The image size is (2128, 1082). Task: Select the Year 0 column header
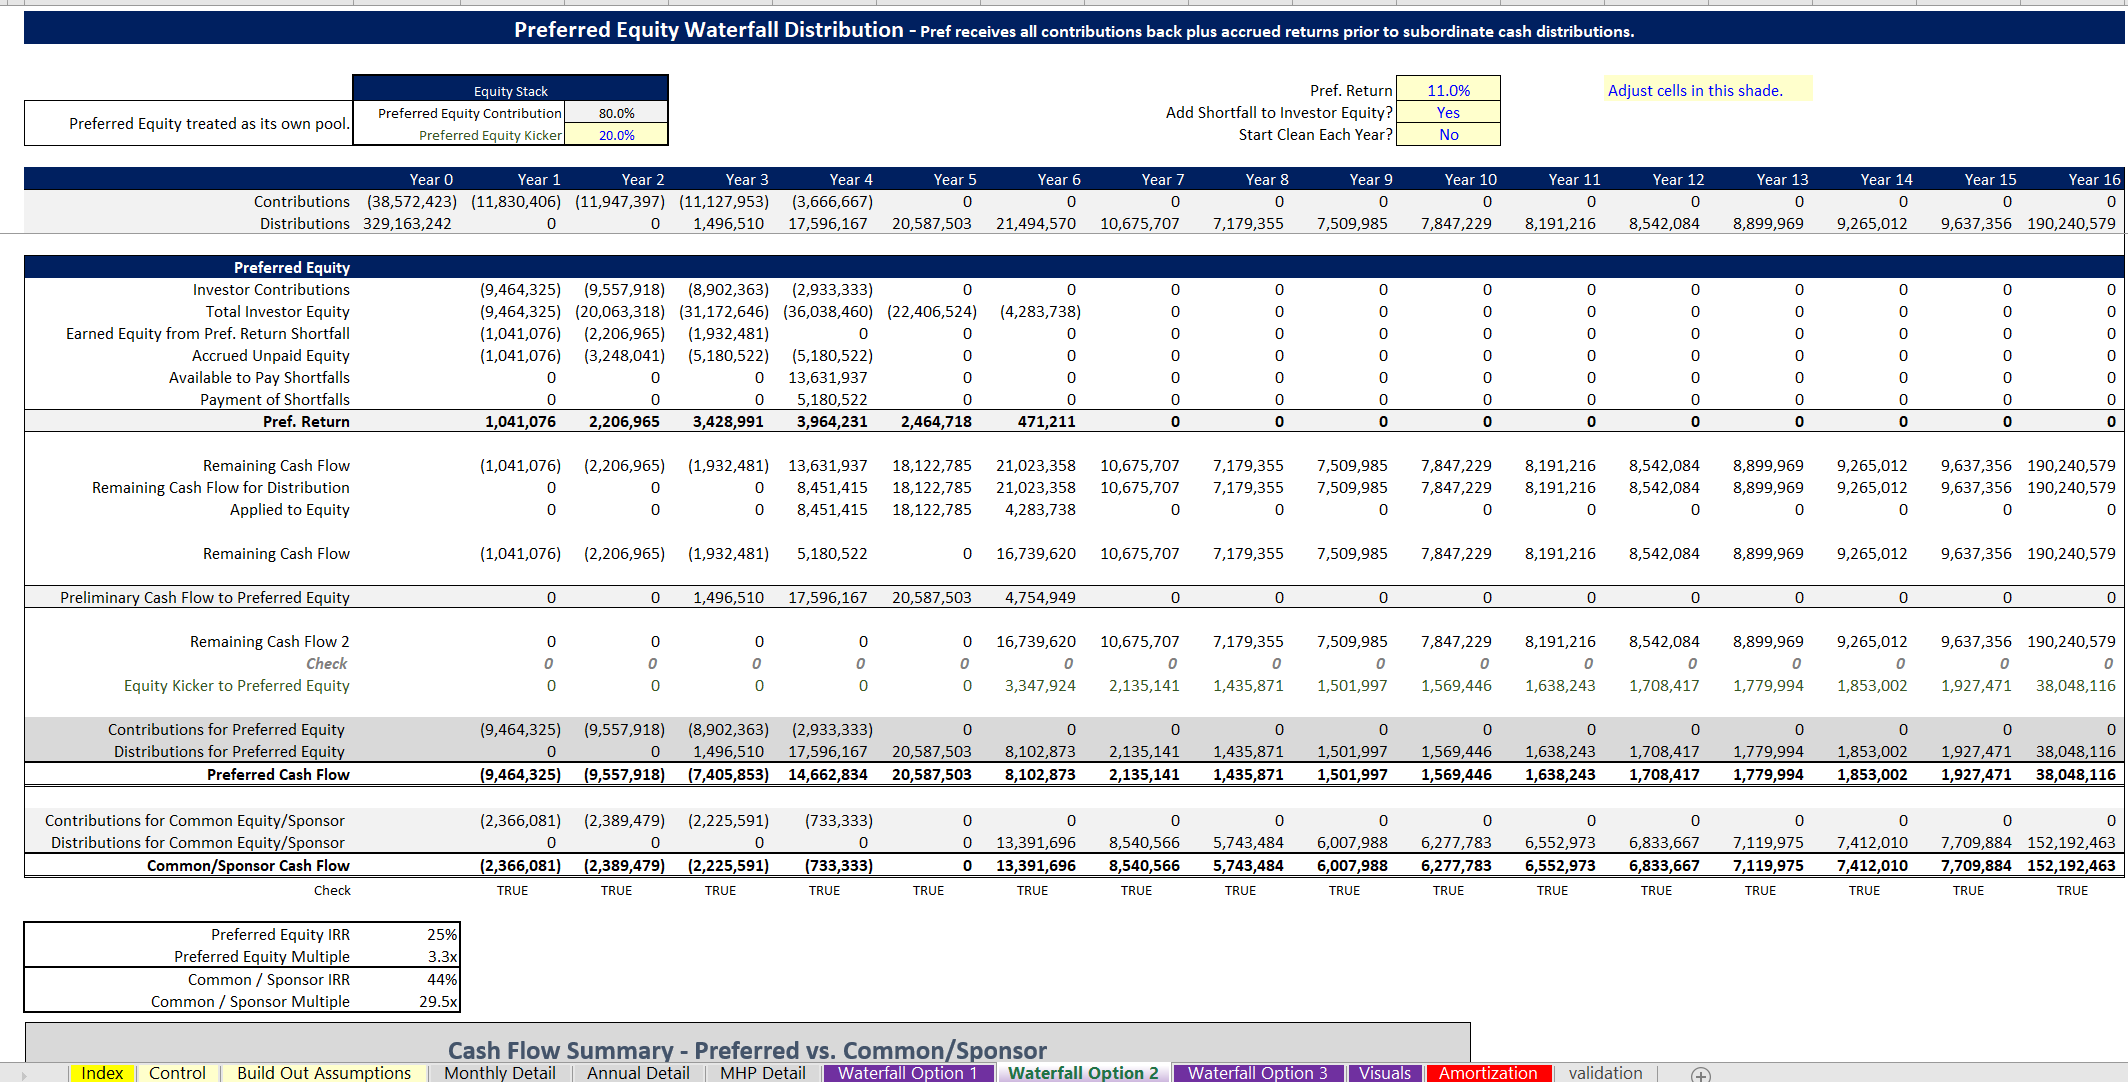point(431,179)
